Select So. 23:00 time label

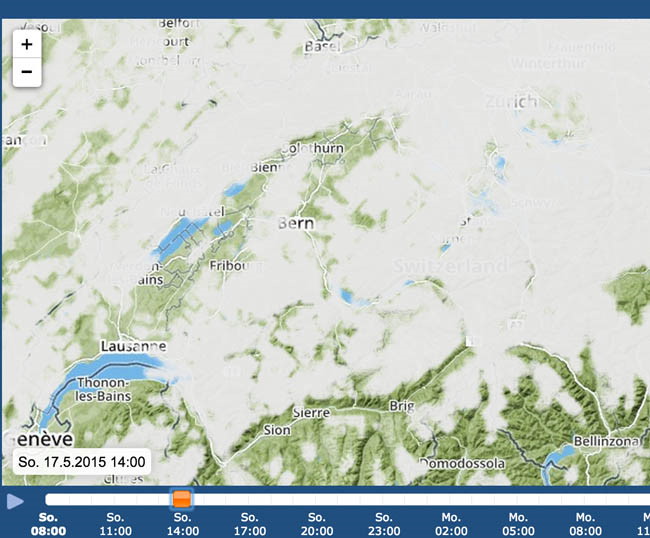point(384,524)
